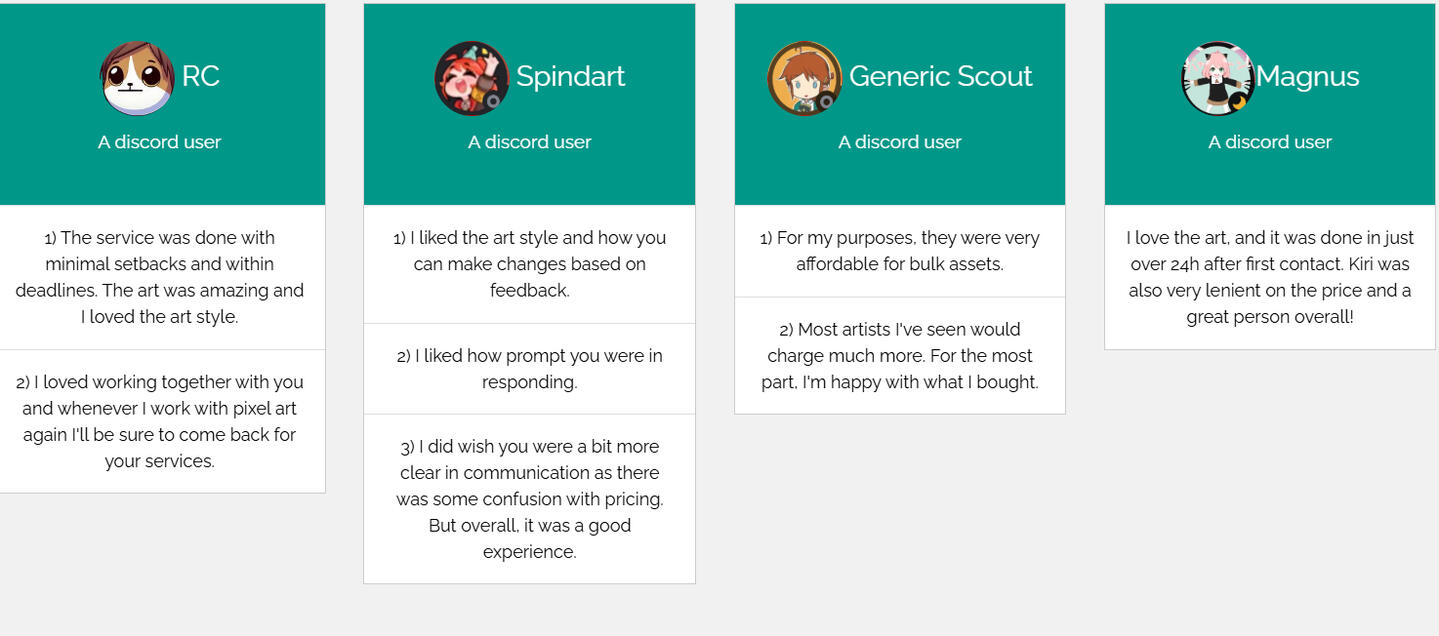The width and height of the screenshot is (1439, 636).
Task: Click Spindart's comment about the art style
Action: pos(529,264)
